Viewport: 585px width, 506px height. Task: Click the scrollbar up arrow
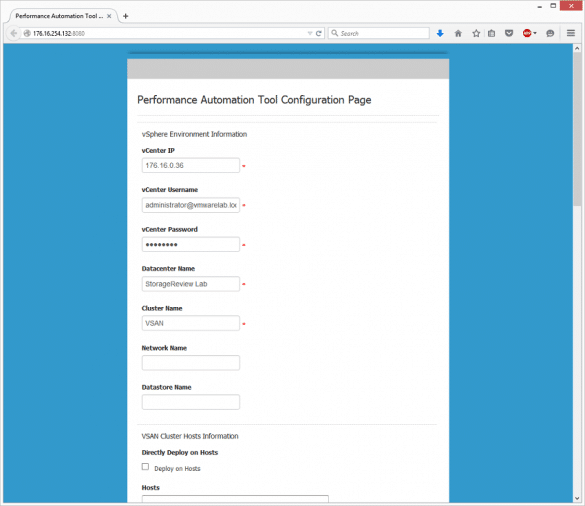[577, 48]
